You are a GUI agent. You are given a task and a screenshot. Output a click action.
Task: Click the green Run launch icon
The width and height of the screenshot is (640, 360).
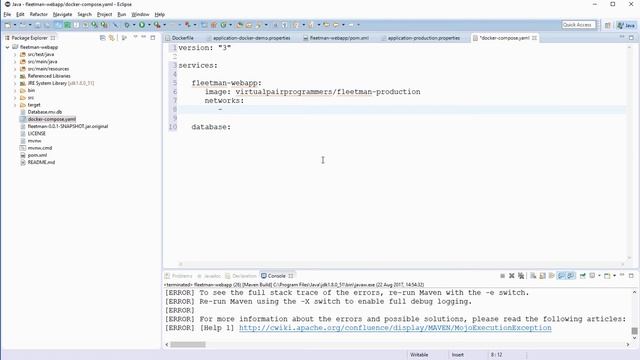point(142,25)
